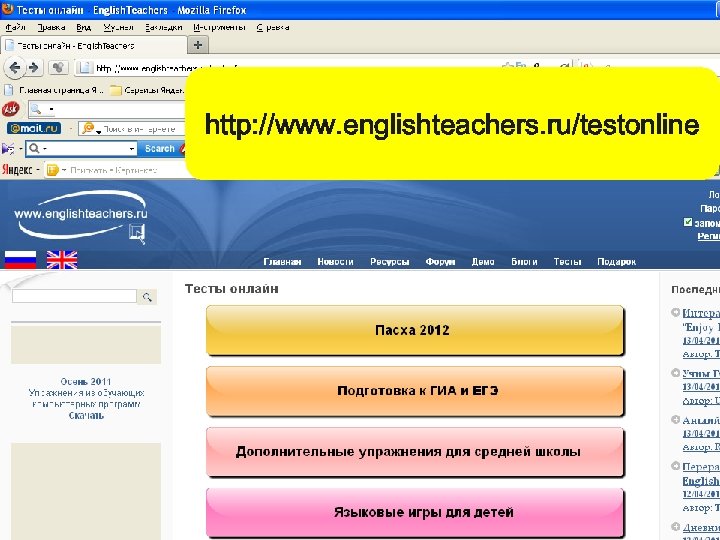Viewport: 720px width, 540px height.
Task: Click the www.englishteachers.ru site logo
Action: click(x=82, y=217)
